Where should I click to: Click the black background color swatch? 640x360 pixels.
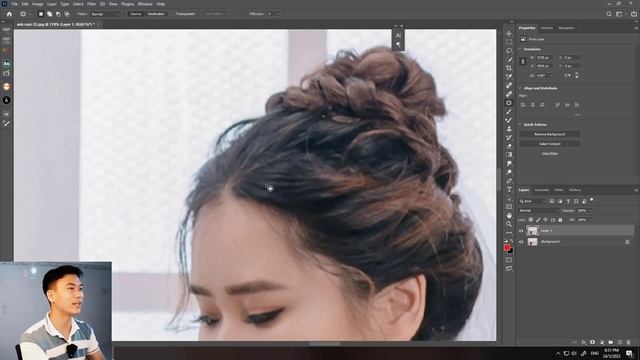(x=511, y=251)
